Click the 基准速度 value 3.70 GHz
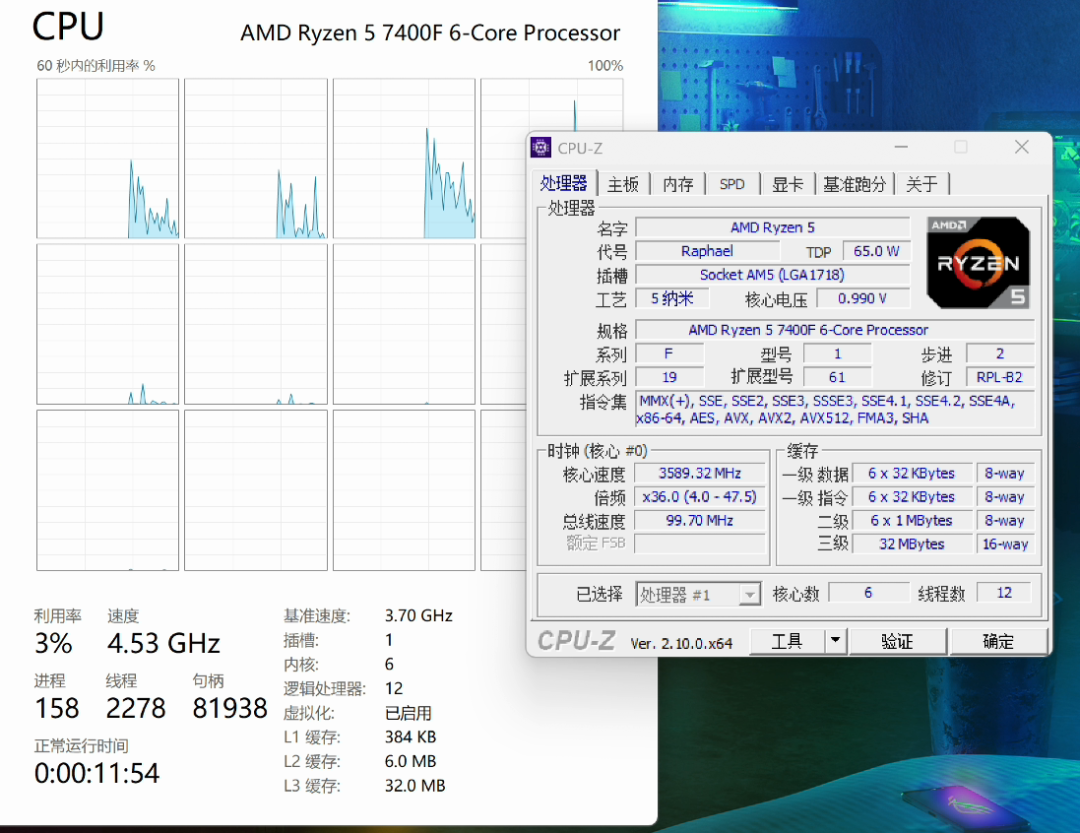This screenshot has height=833, width=1080. (x=418, y=615)
